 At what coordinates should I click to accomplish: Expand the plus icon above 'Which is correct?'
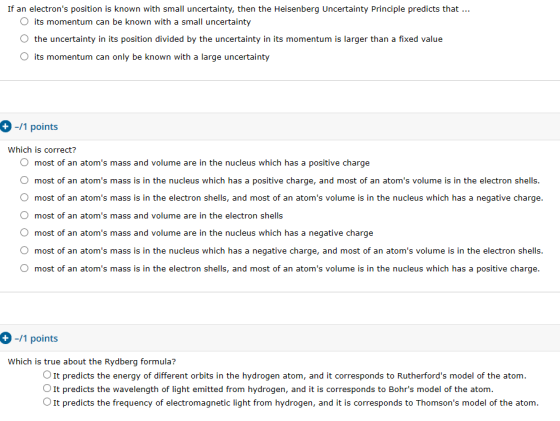[x=5, y=126]
